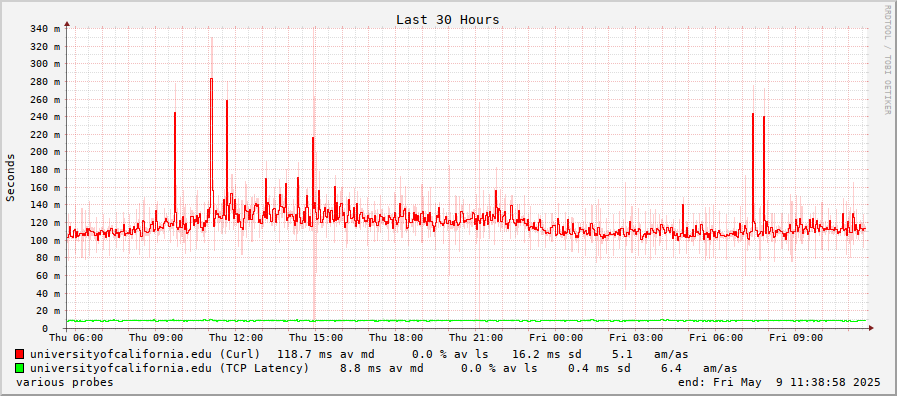The width and height of the screenshot is (897, 396).
Task: Click the '100 m' y-axis label
Action: [48, 240]
